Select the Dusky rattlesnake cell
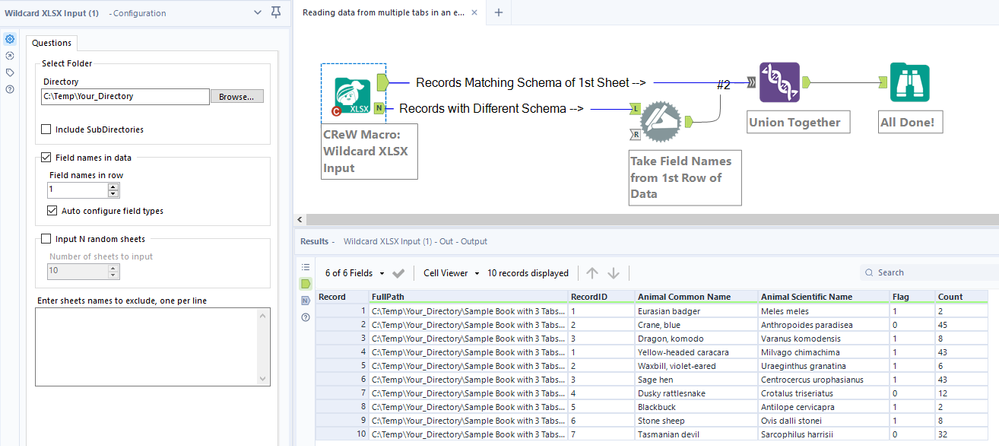This screenshot has height=446, width=999. click(x=696, y=393)
